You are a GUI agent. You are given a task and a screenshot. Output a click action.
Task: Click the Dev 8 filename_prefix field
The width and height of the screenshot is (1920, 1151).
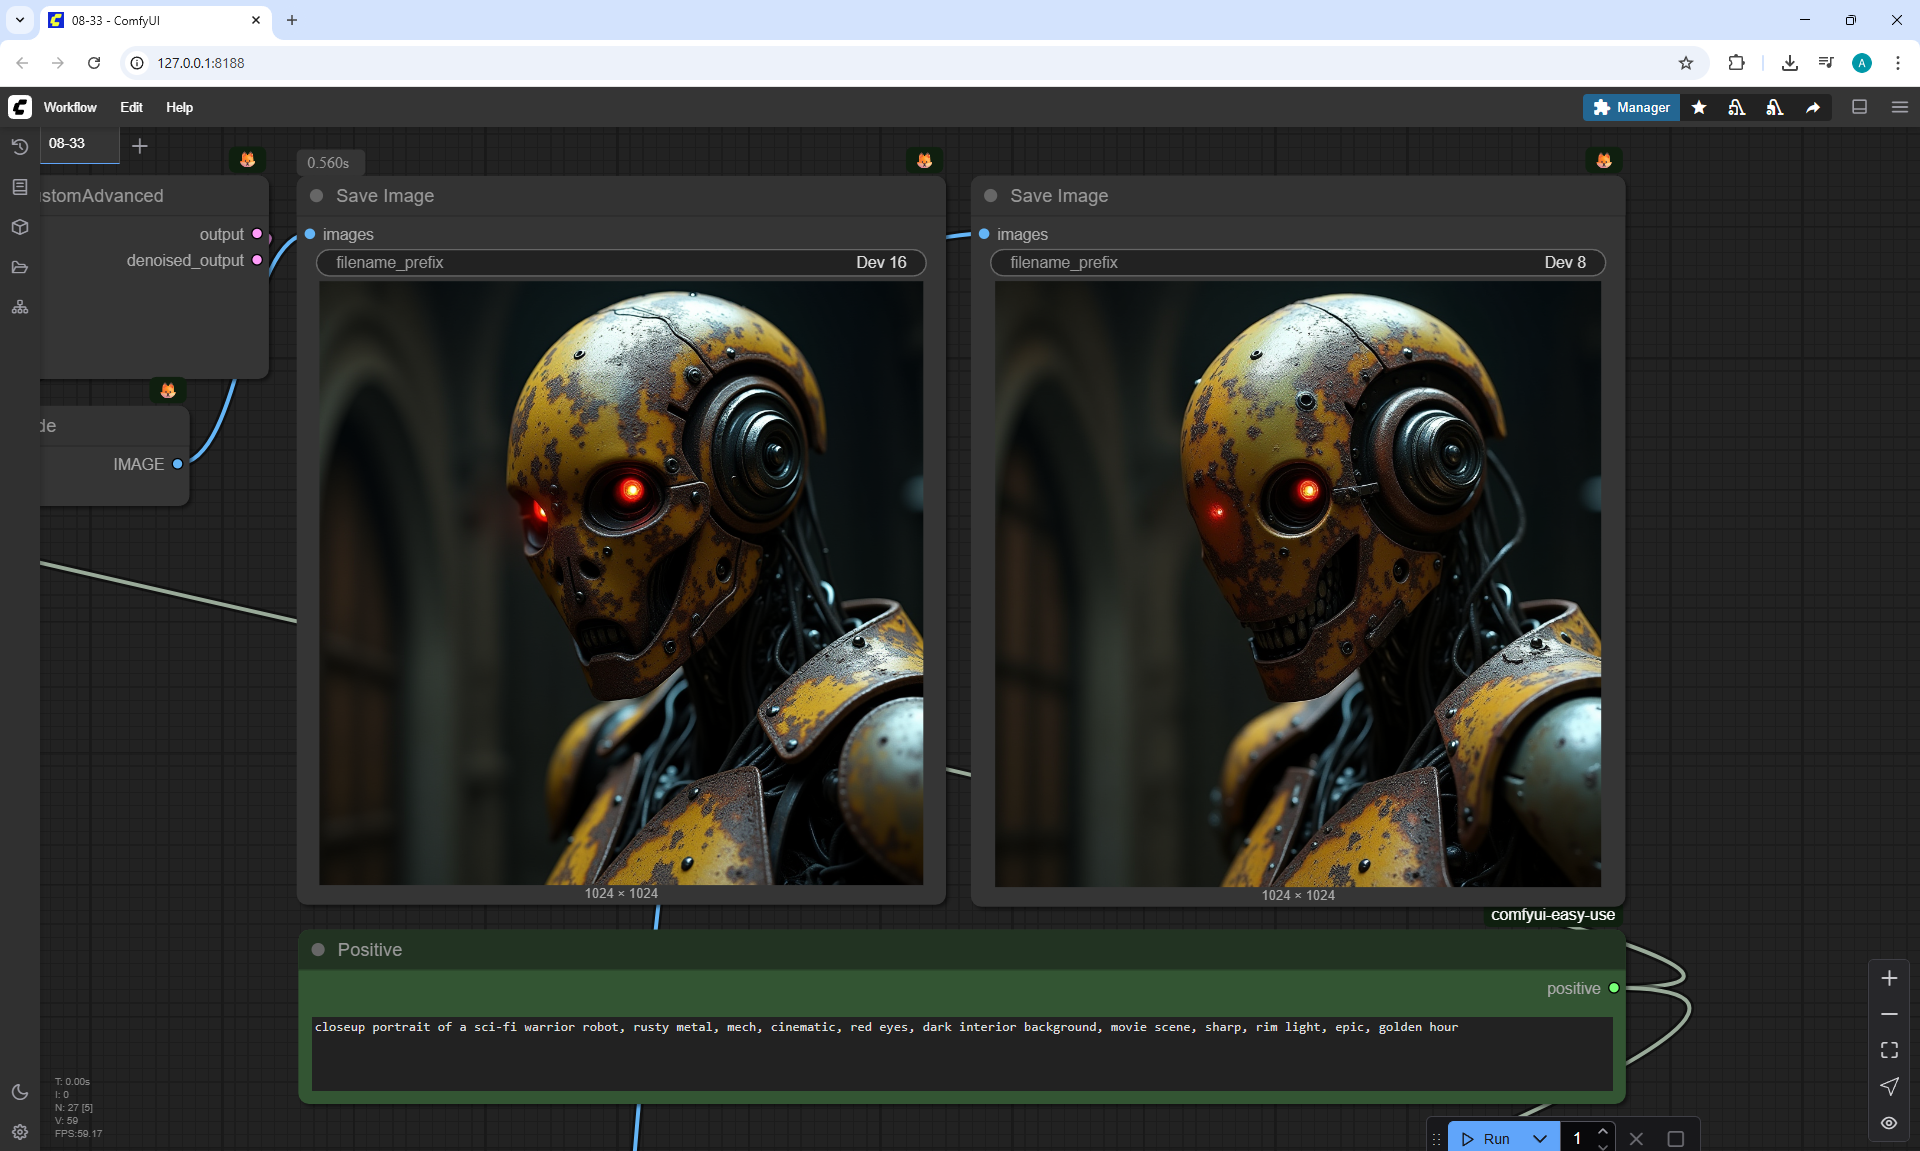point(1297,262)
